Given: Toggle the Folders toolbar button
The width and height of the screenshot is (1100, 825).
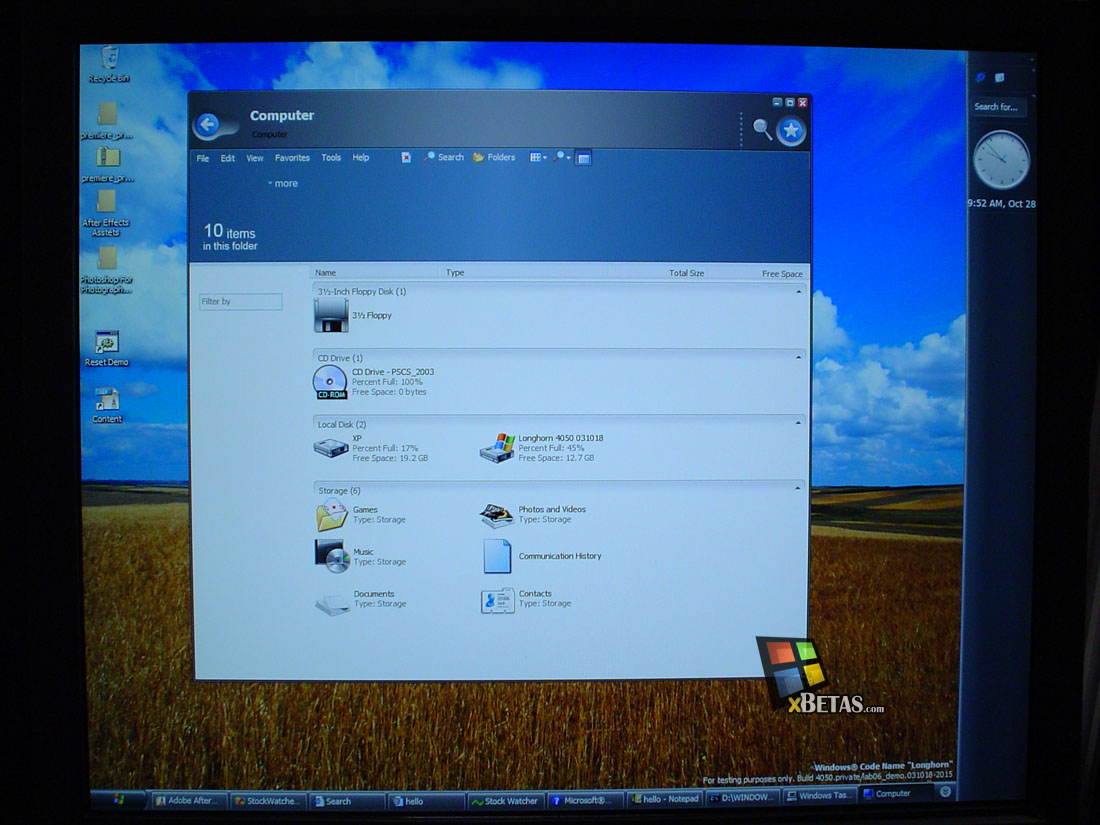Looking at the screenshot, I should (x=494, y=158).
